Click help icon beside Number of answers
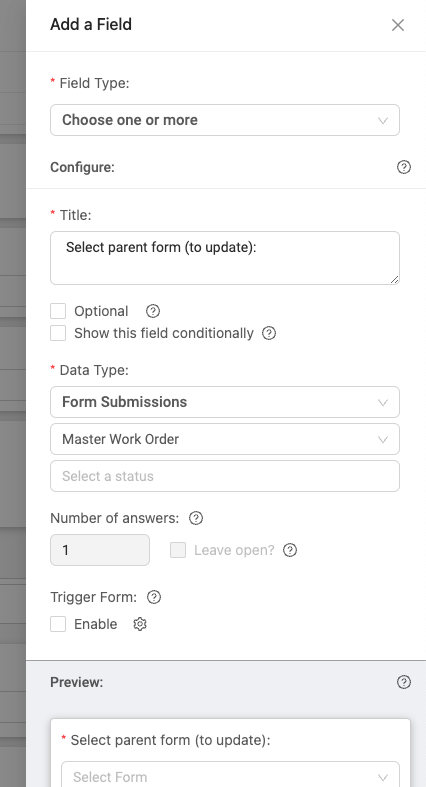 tap(196, 518)
